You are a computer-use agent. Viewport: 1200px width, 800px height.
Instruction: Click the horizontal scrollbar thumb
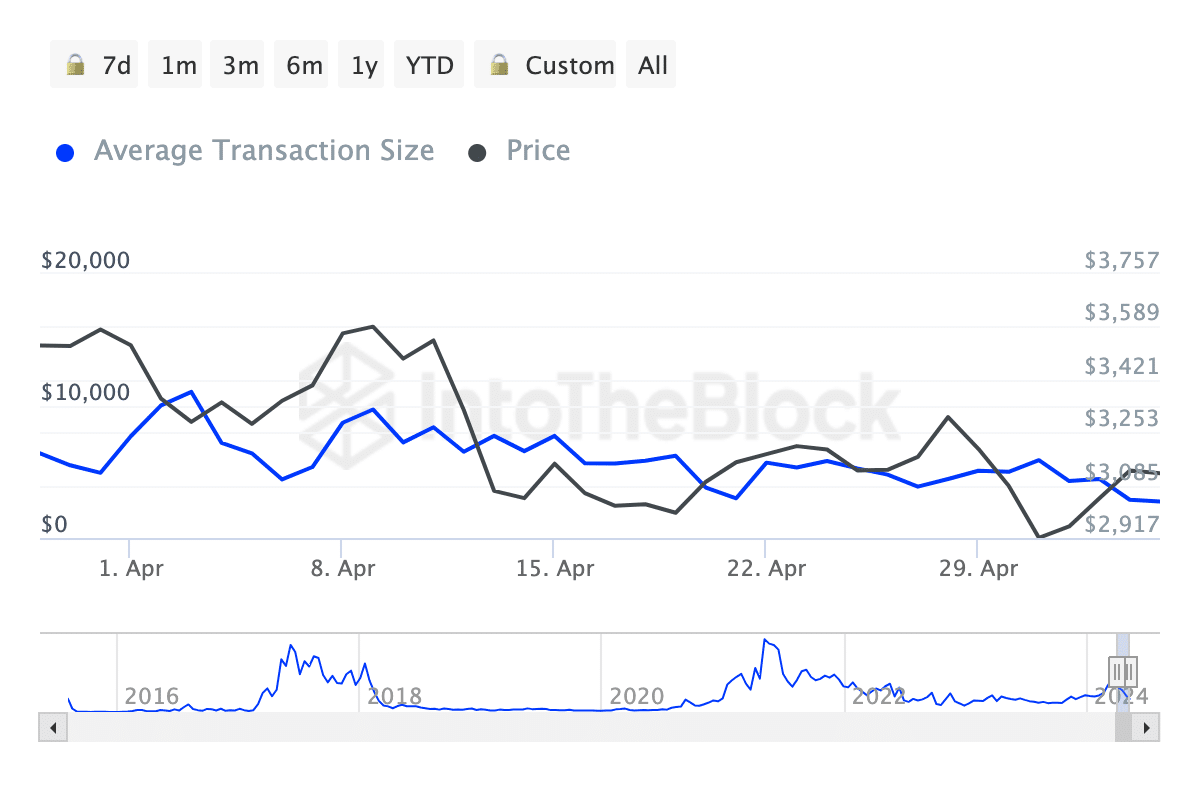1123,727
